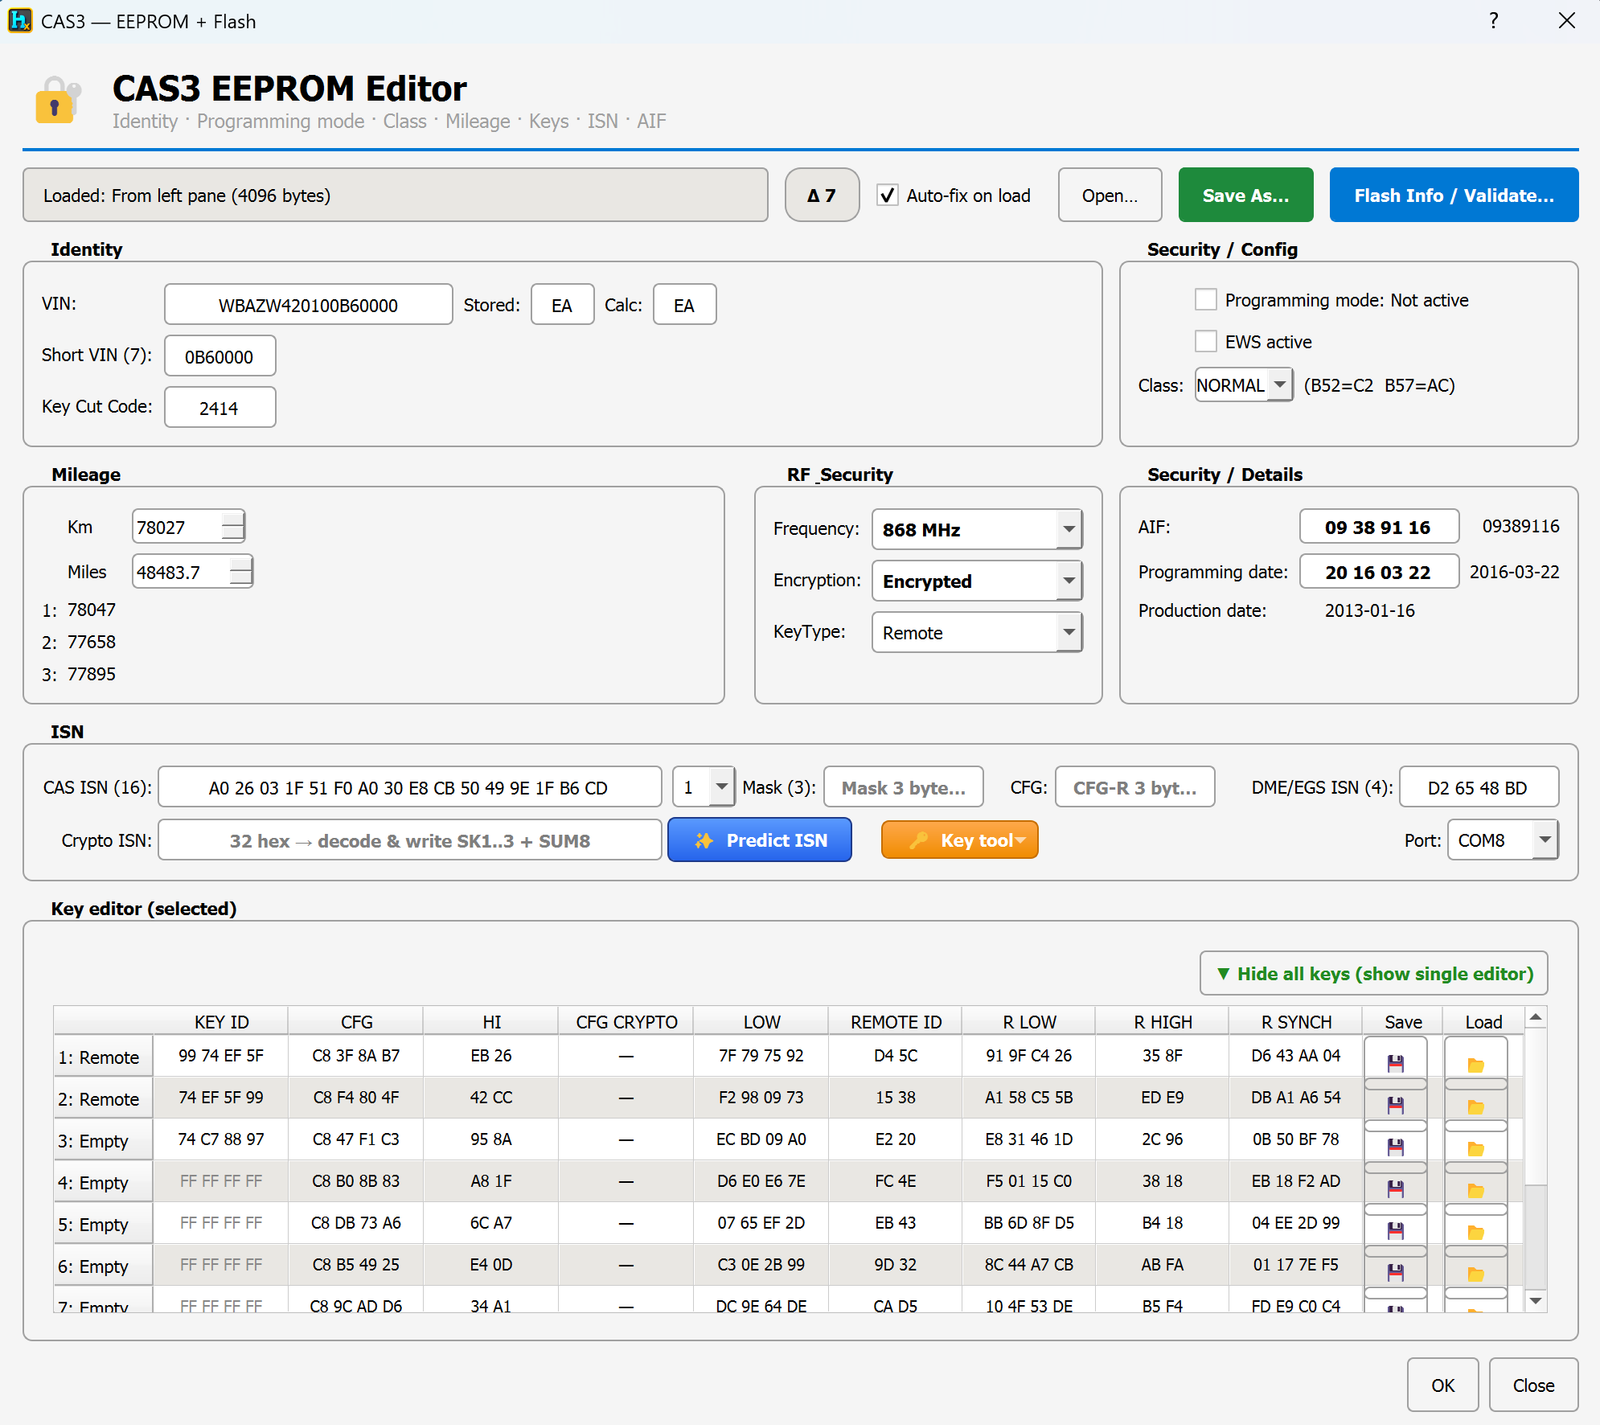Screen dimensions: 1600x1425
Task: Click the save disk icon for key 5 Empty
Action: point(1395,1231)
